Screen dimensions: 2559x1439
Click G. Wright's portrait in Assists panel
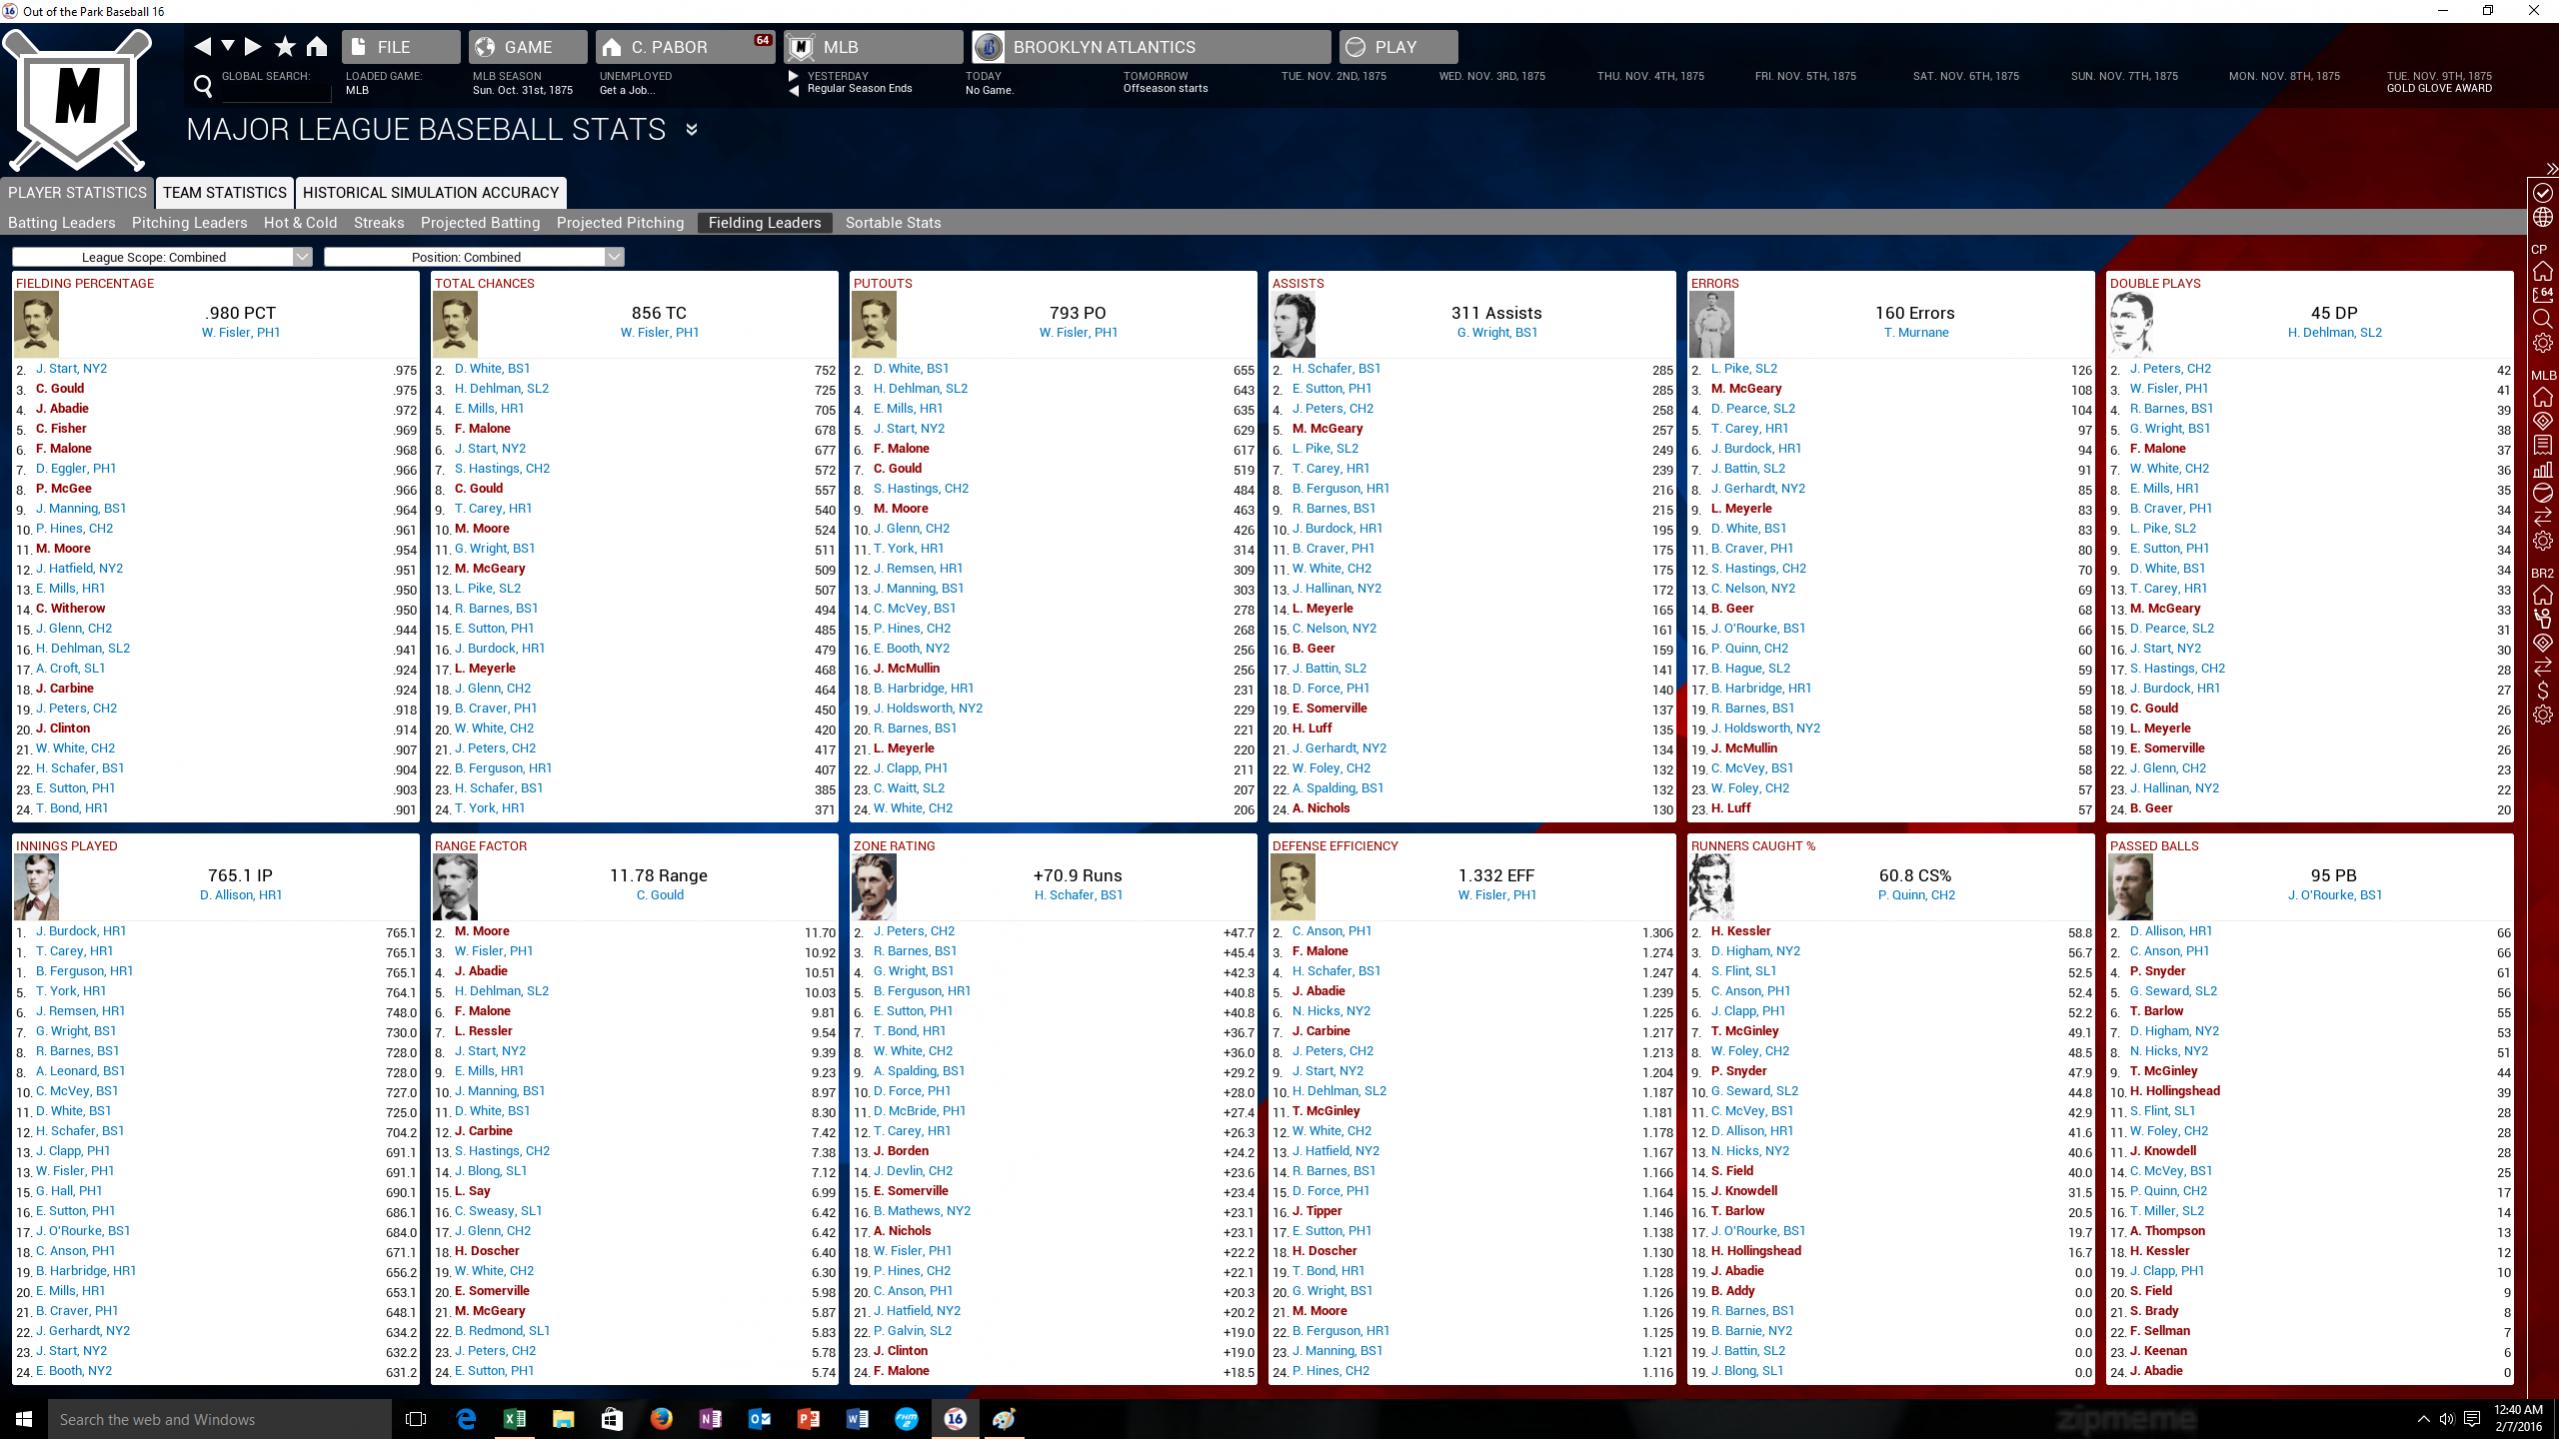point(1292,325)
